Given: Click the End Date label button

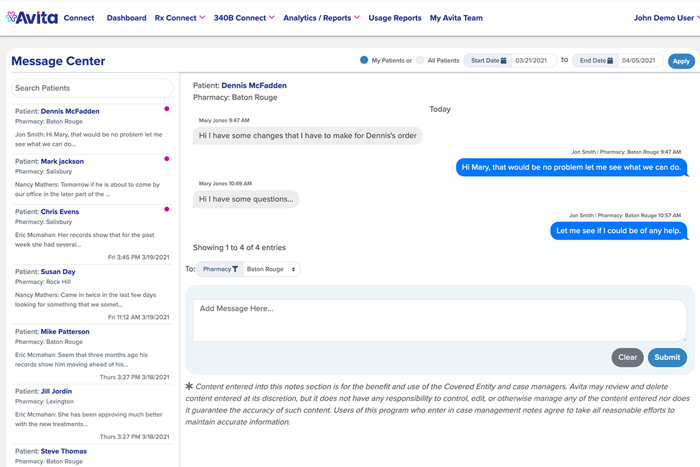Looking at the screenshot, I should pyautogui.click(x=596, y=60).
